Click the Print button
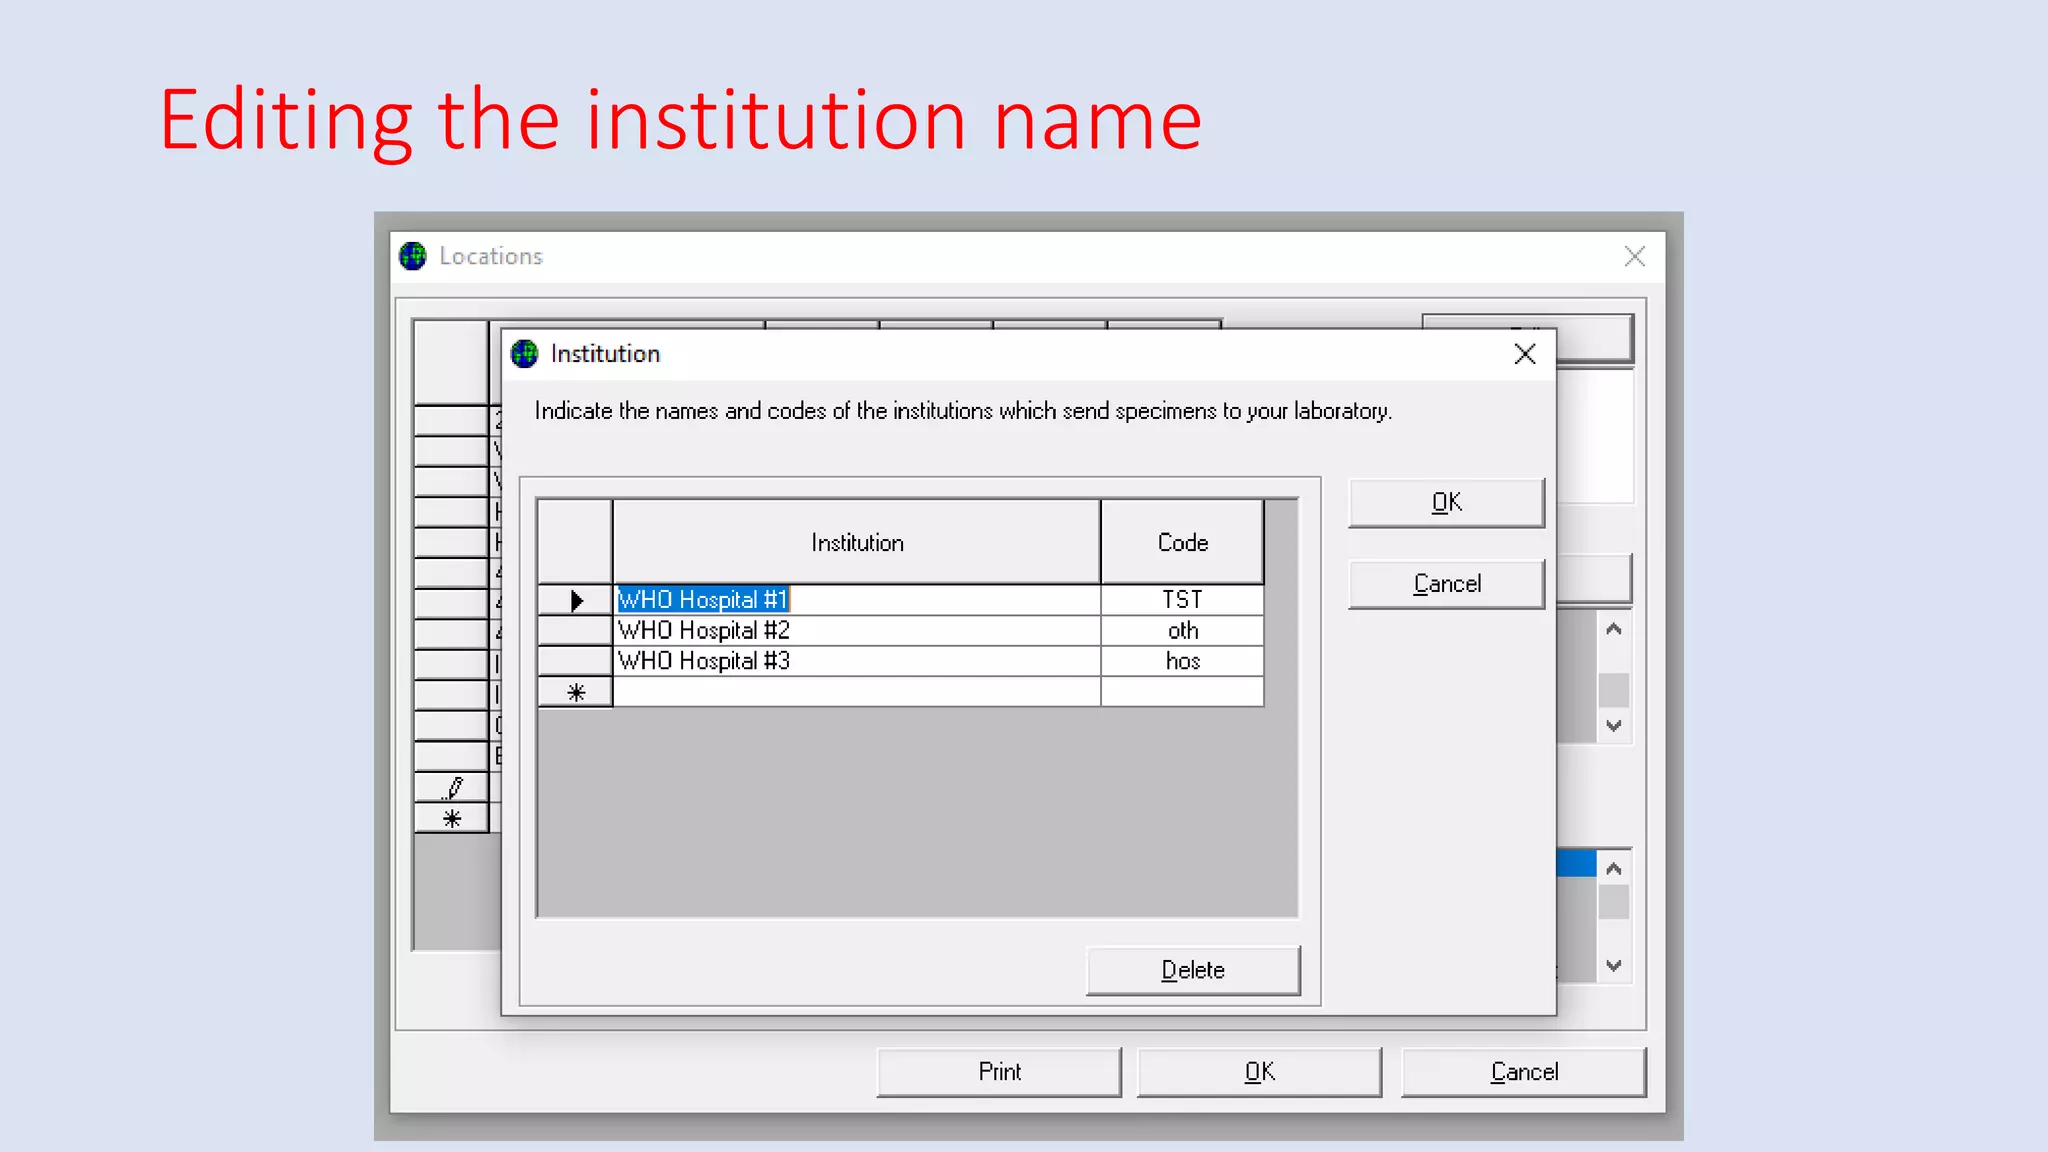This screenshot has height=1152, width=2048. [999, 1072]
